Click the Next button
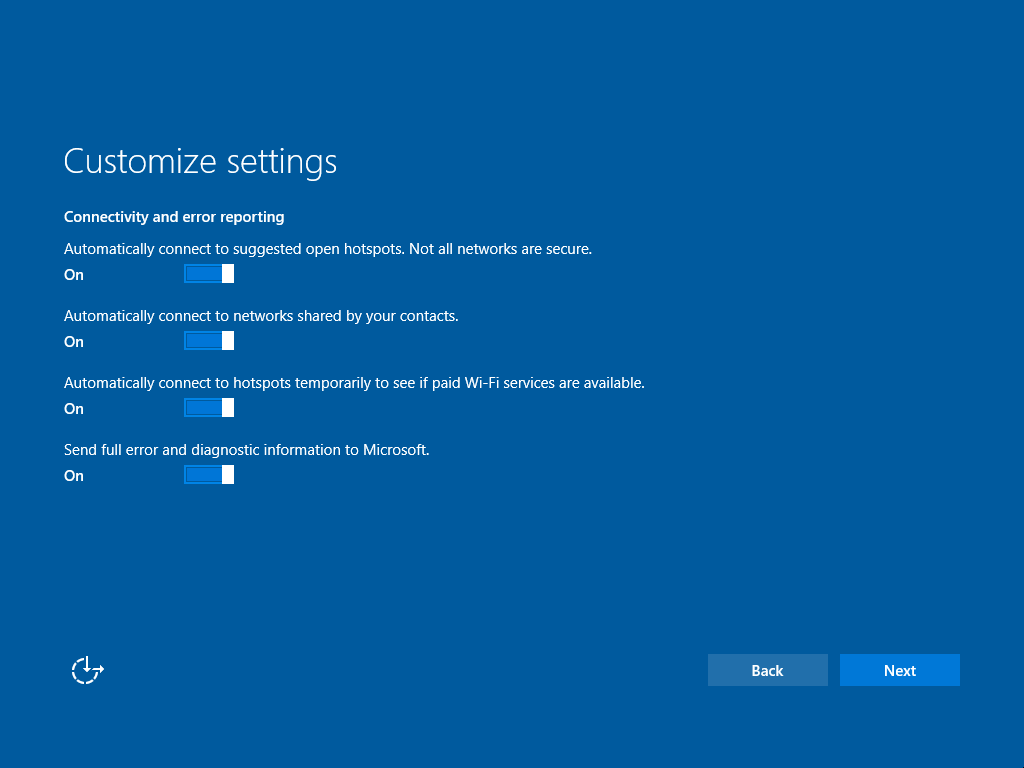 (899, 670)
